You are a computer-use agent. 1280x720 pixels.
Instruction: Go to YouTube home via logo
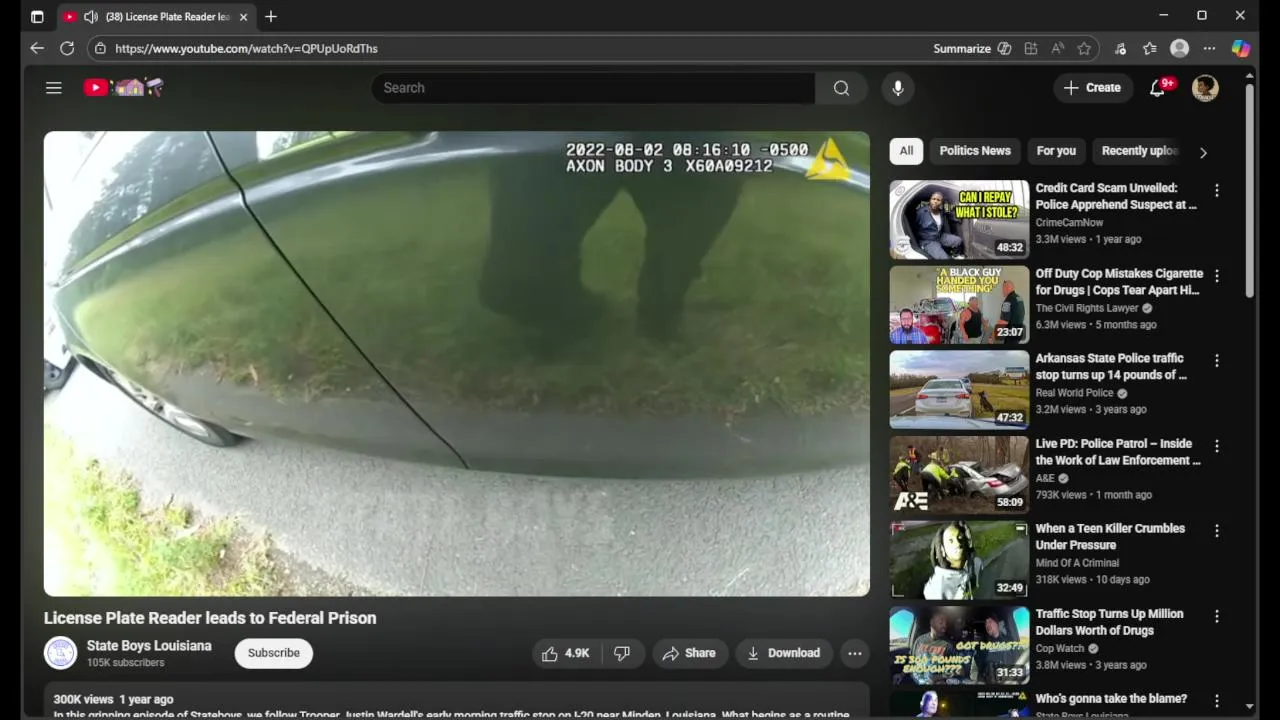click(x=123, y=88)
